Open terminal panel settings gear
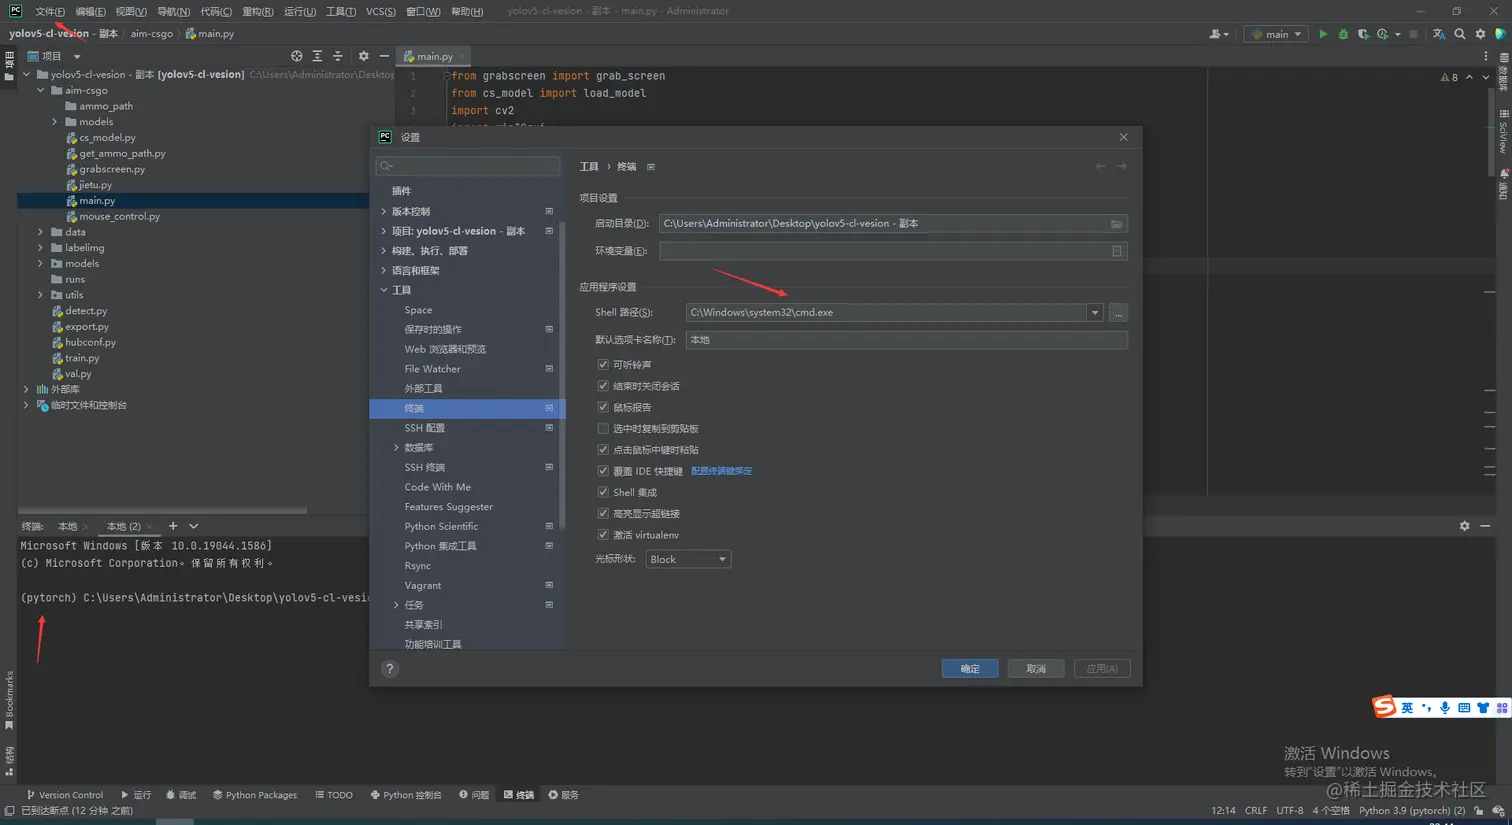The image size is (1512, 825). 1465,526
